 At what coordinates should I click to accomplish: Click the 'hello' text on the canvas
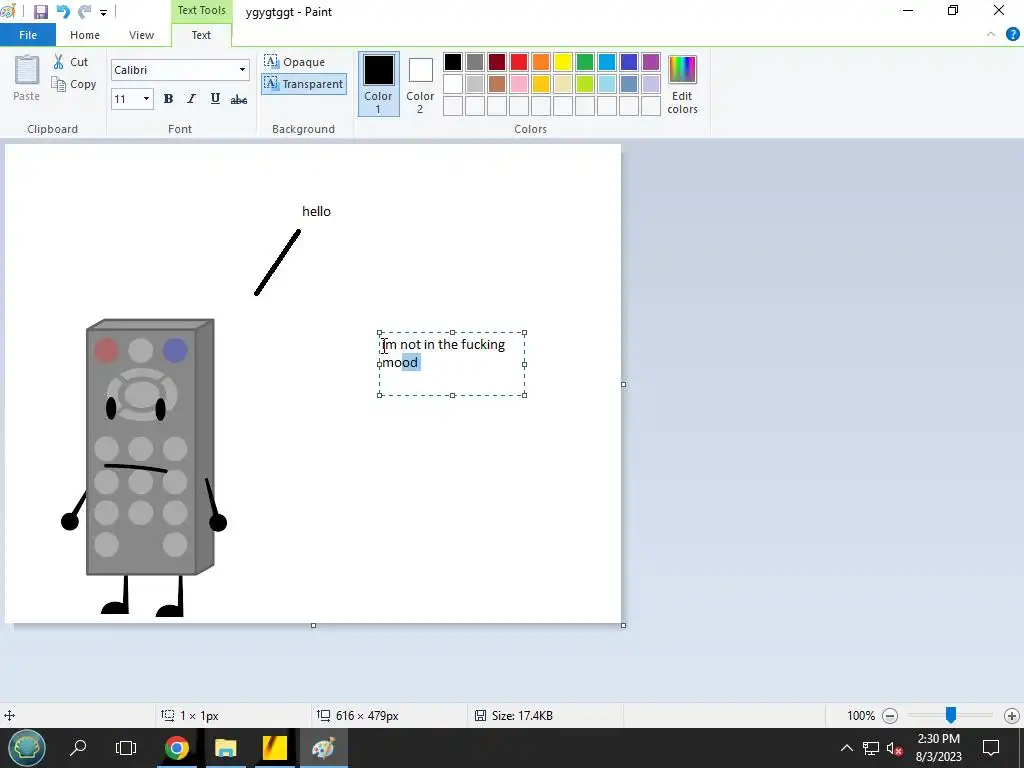click(x=316, y=211)
